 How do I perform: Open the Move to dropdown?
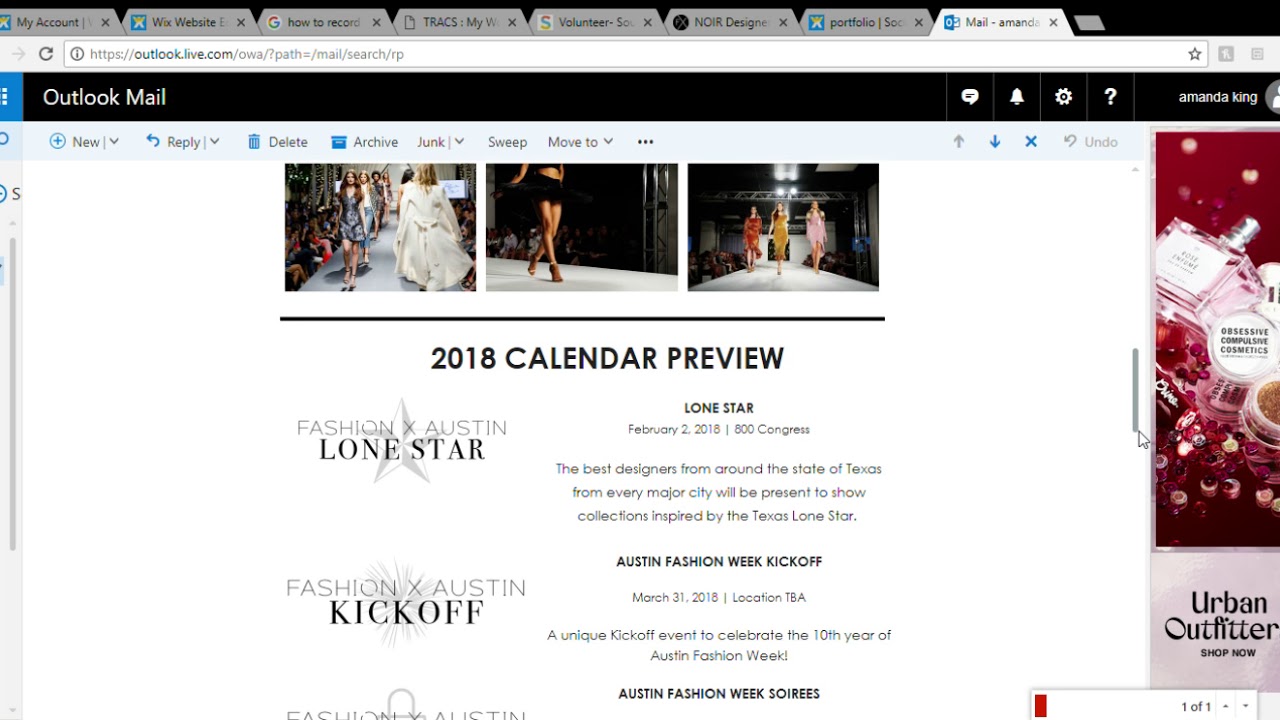[x=580, y=142]
